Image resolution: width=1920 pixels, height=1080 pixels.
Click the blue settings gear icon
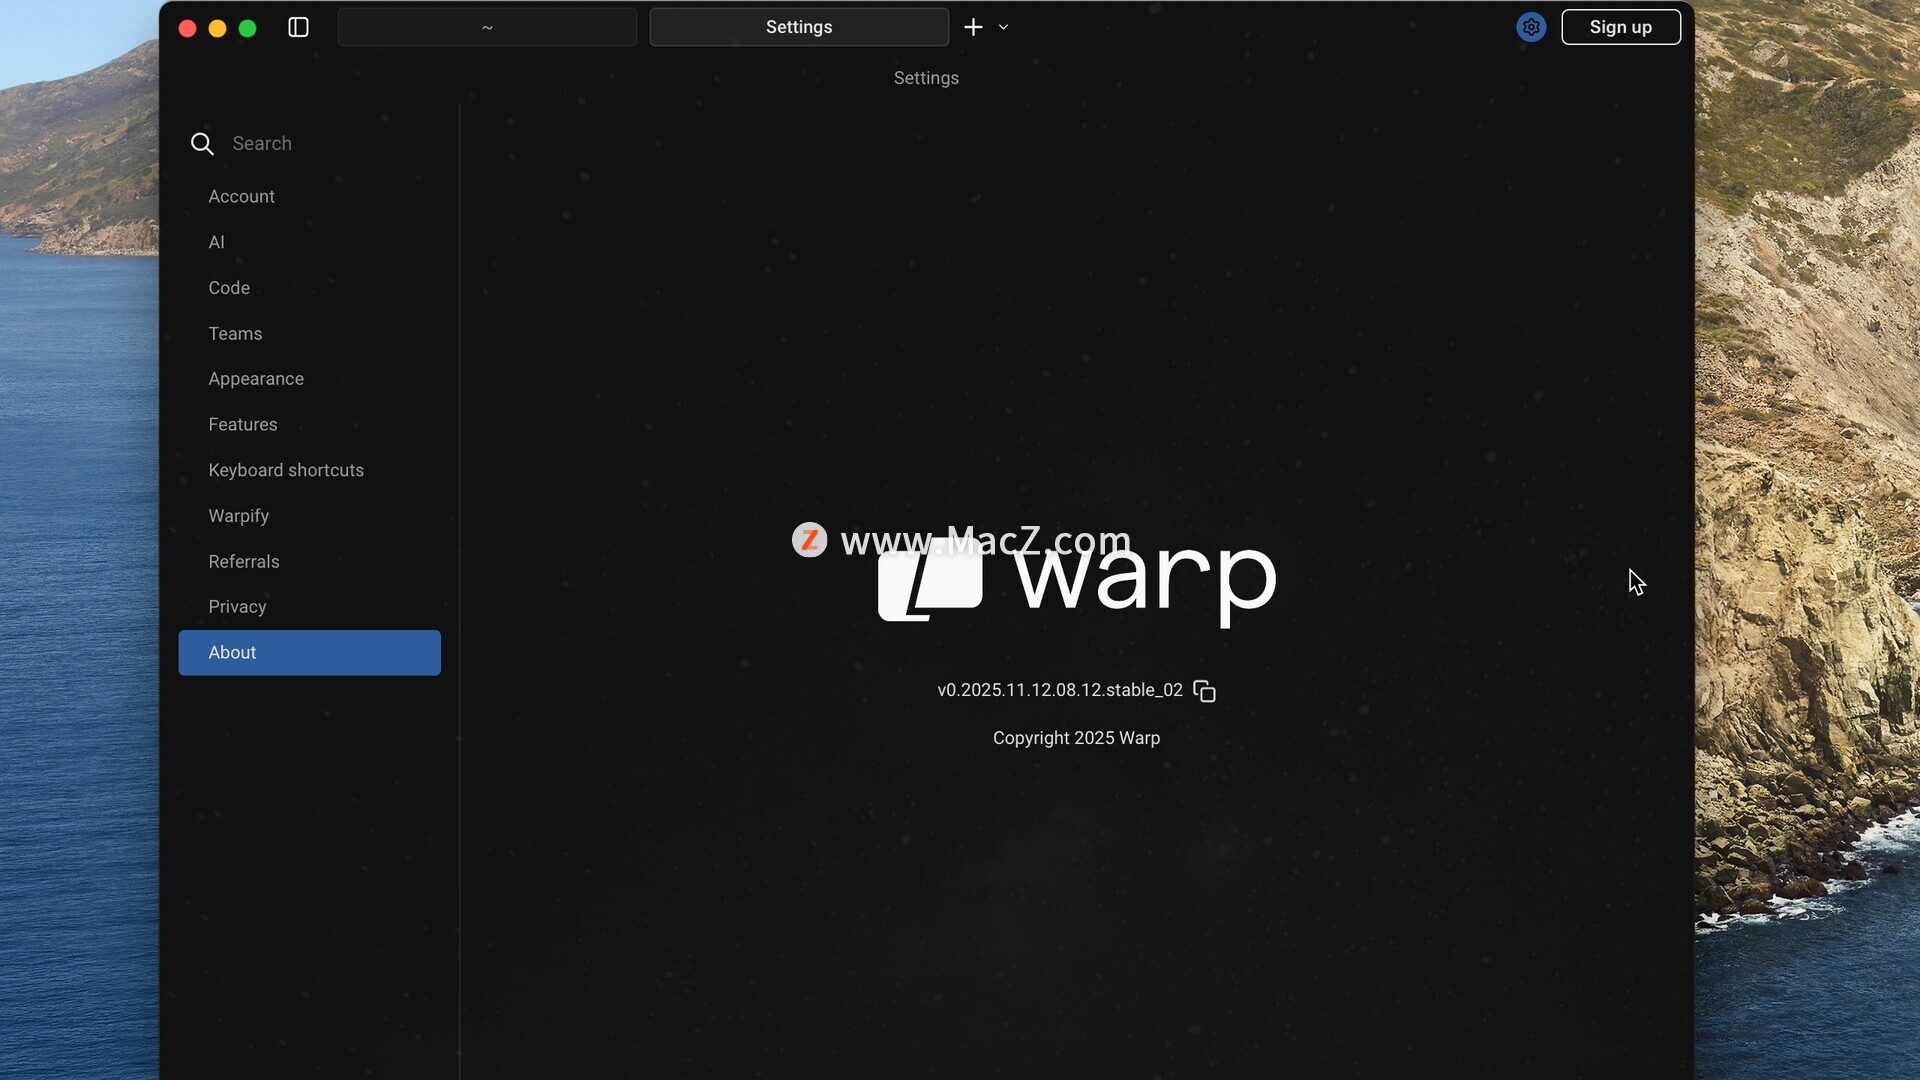1530,27
